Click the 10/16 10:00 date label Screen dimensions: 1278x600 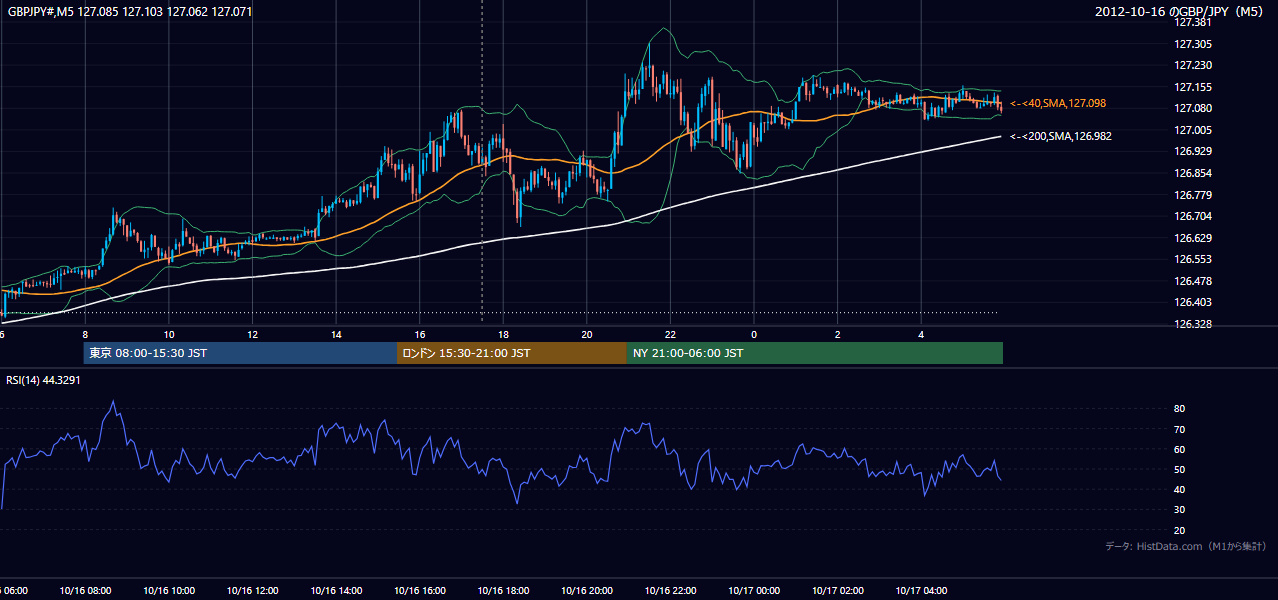pyautogui.click(x=169, y=591)
